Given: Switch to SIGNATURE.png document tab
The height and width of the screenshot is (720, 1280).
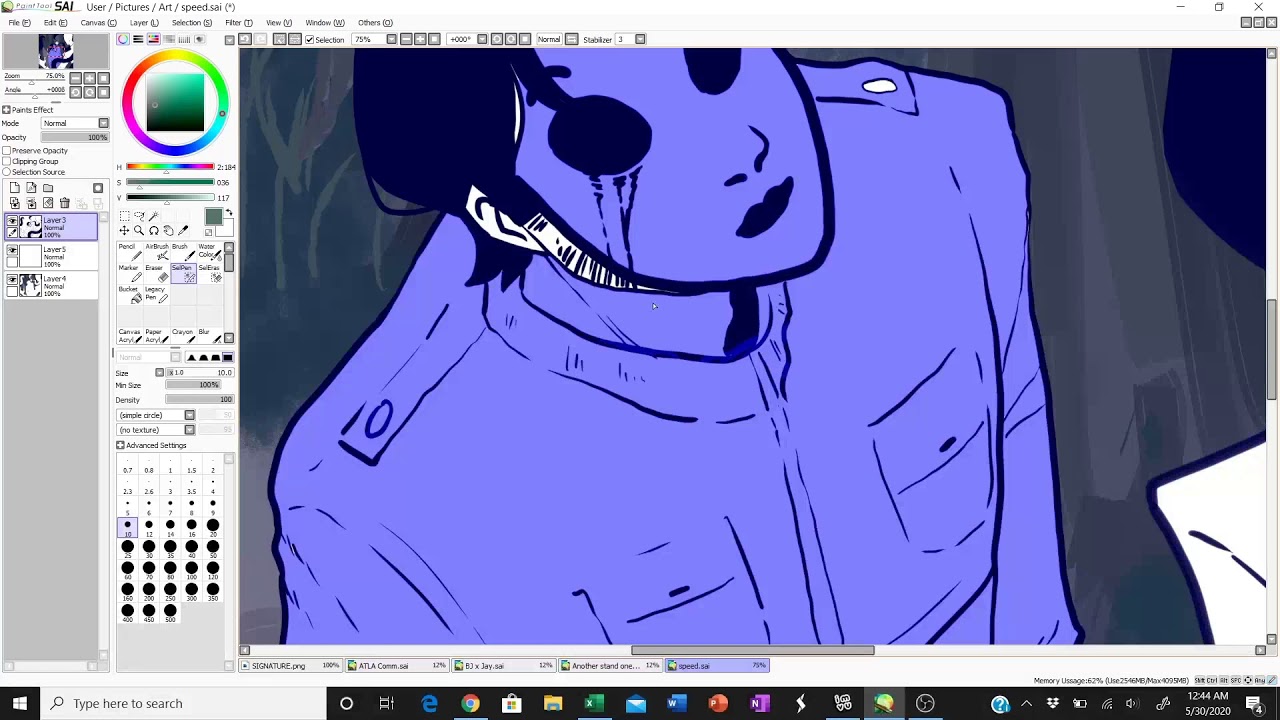Looking at the screenshot, I should coord(290,665).
